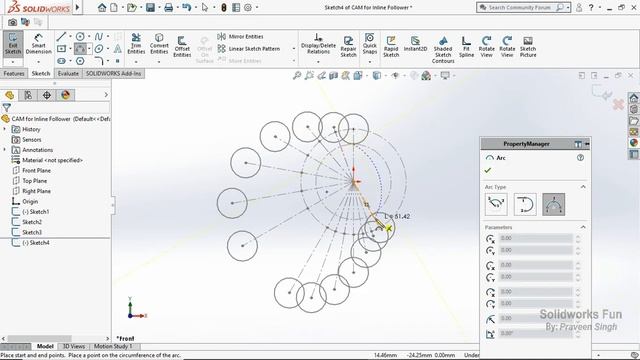Select the Spline sketch tool
This screenshot has height=360, width=640.
(98, 37)
